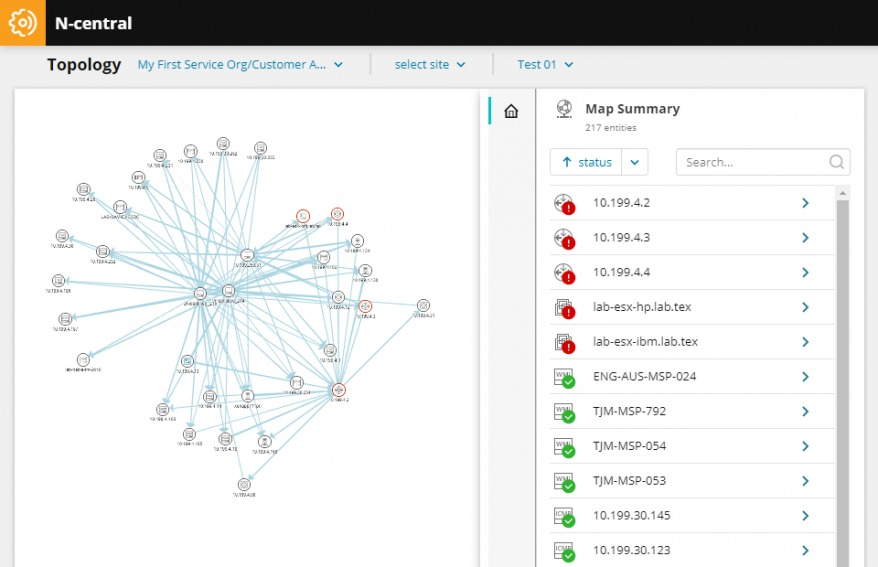Toggle the status sort direction
This screenshot has width=878, height=567.
pos(586,162)
